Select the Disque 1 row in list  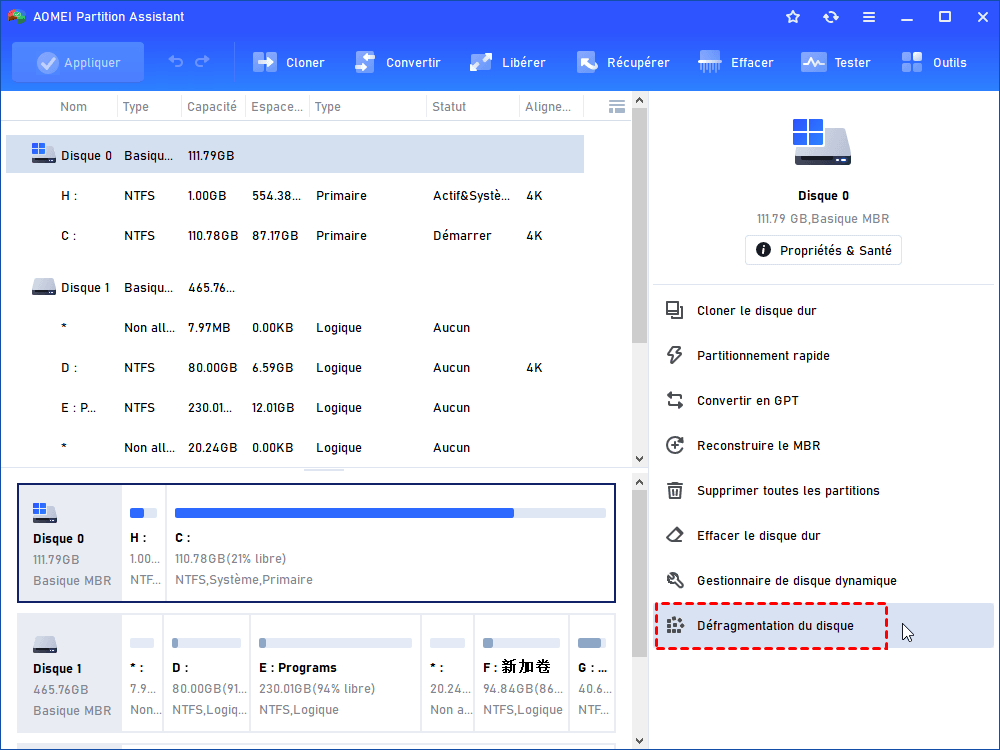(x=295, y=287)
